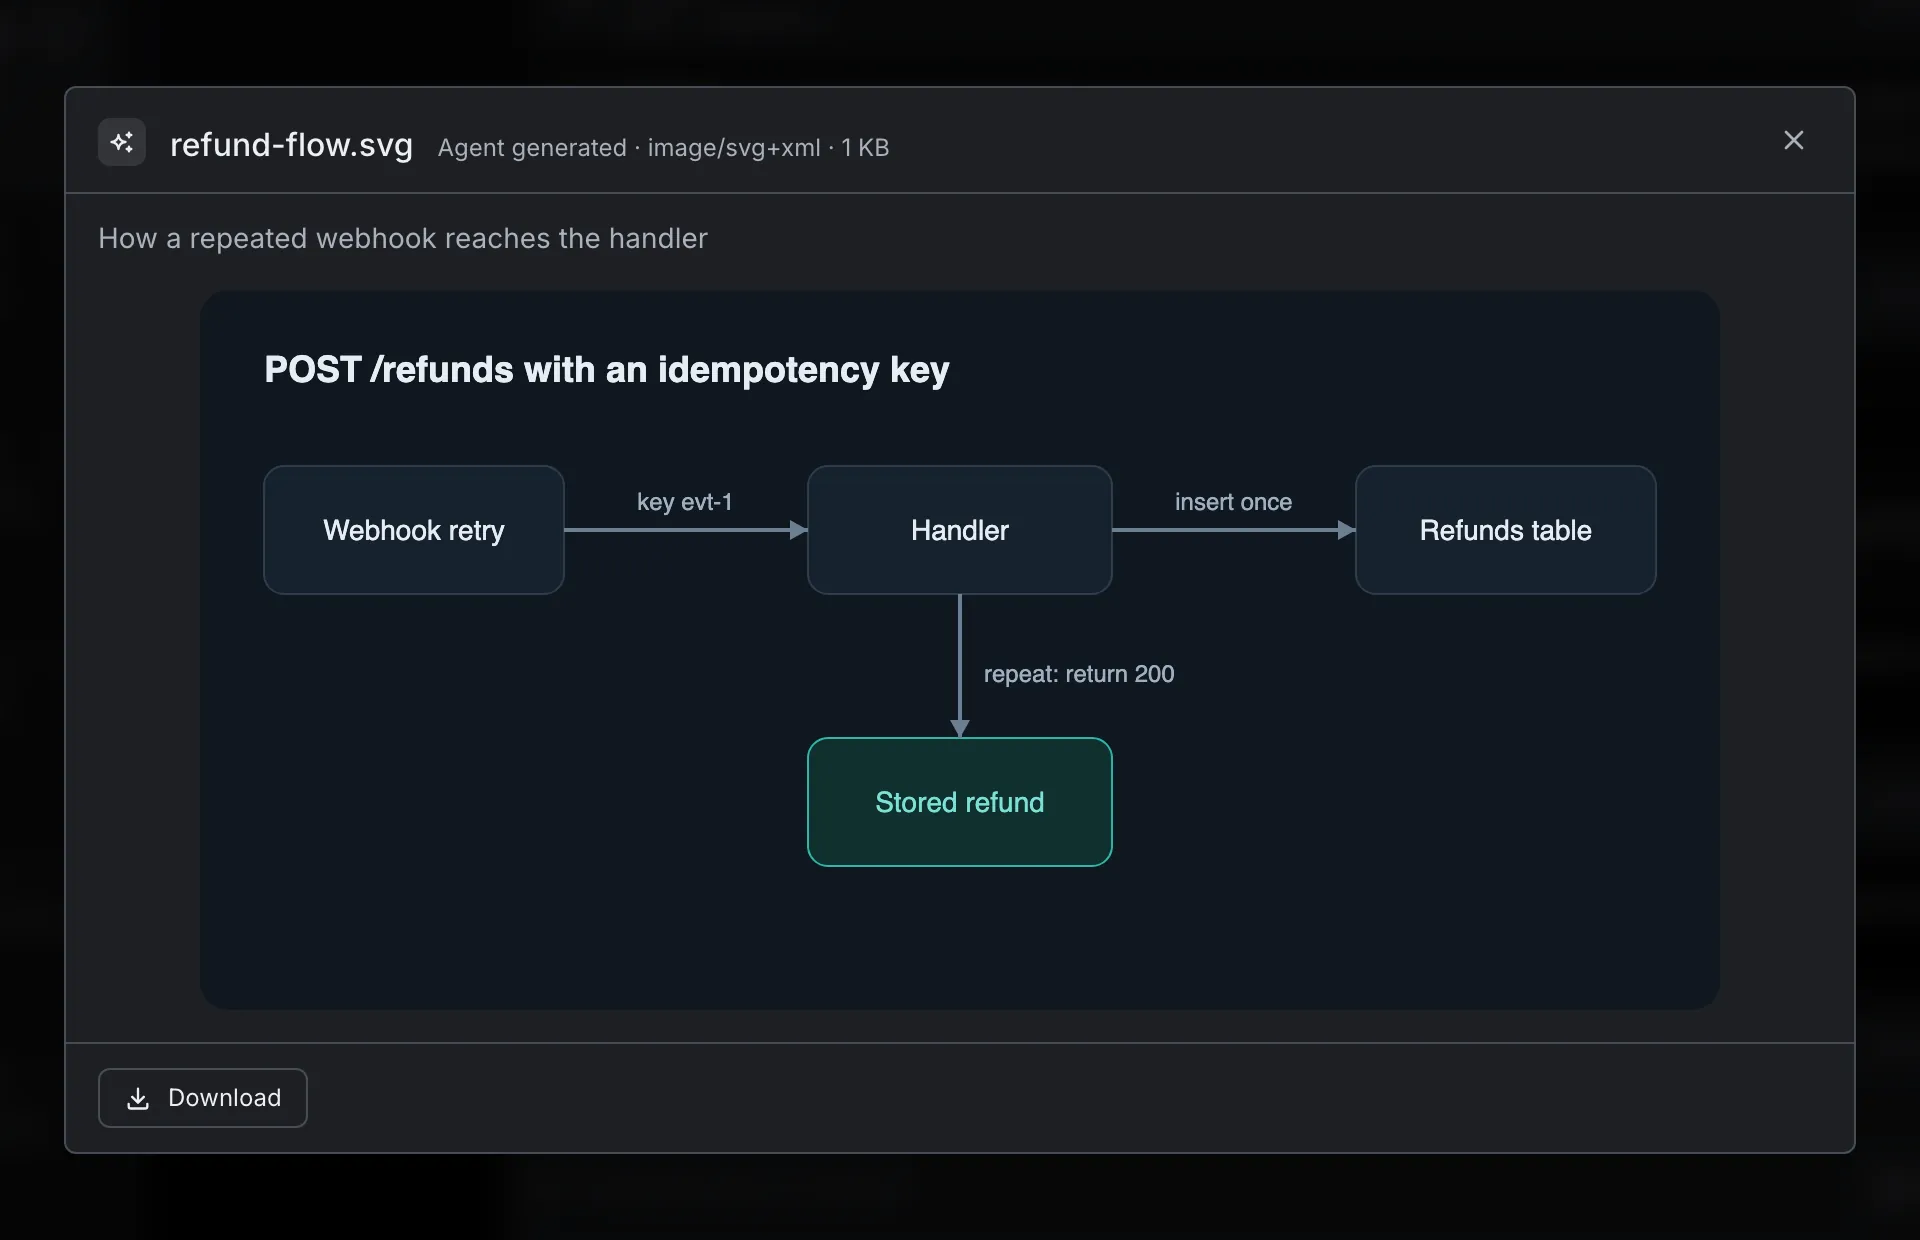The image size is (1920, 1240).
Task: Click the 'Agent generated · image/svg+xml · 1 KB' metadata
Action: 663,148
